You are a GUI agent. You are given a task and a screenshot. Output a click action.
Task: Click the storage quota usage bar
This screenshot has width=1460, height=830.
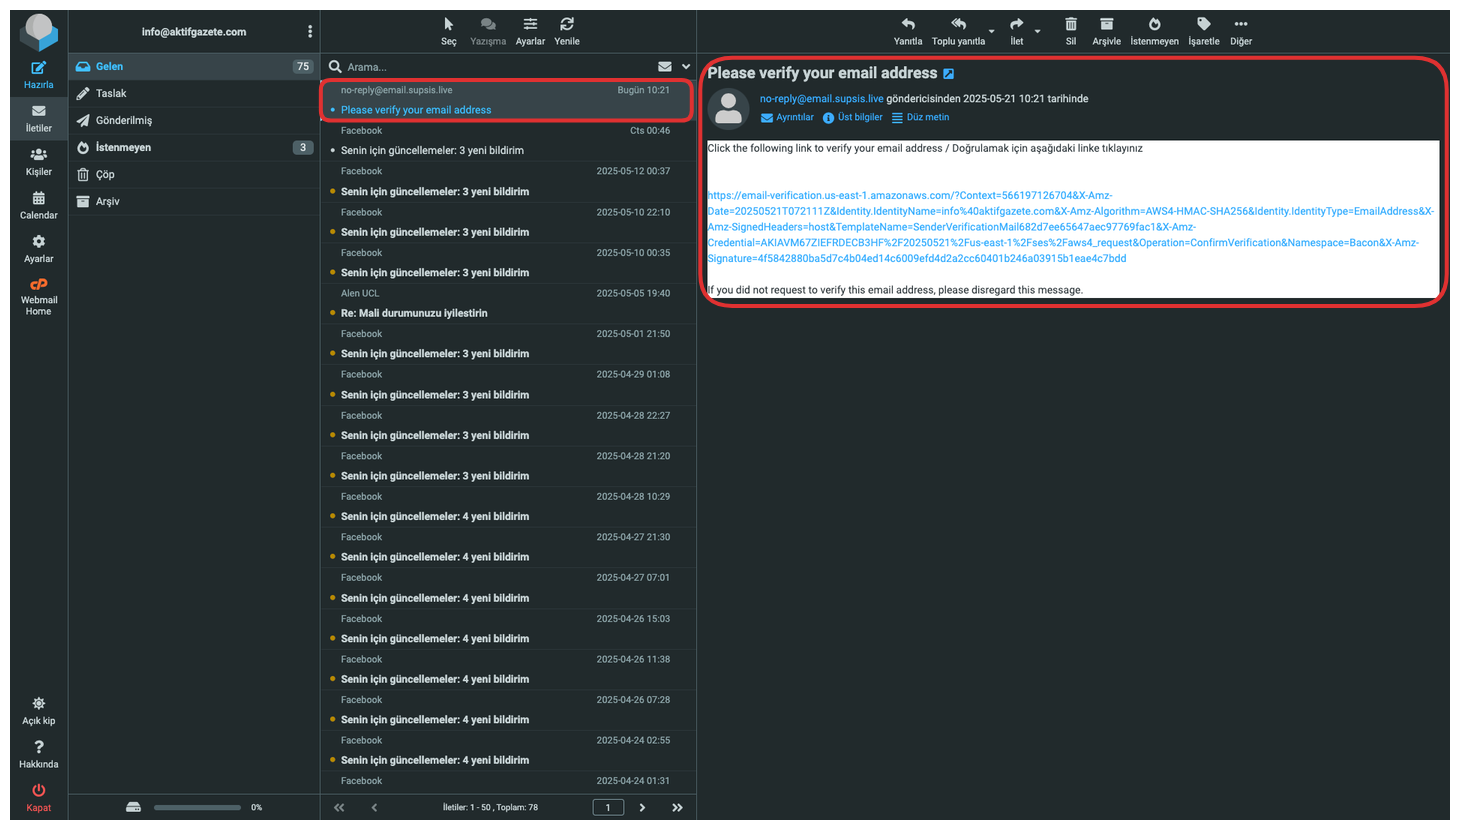point(197,807)
